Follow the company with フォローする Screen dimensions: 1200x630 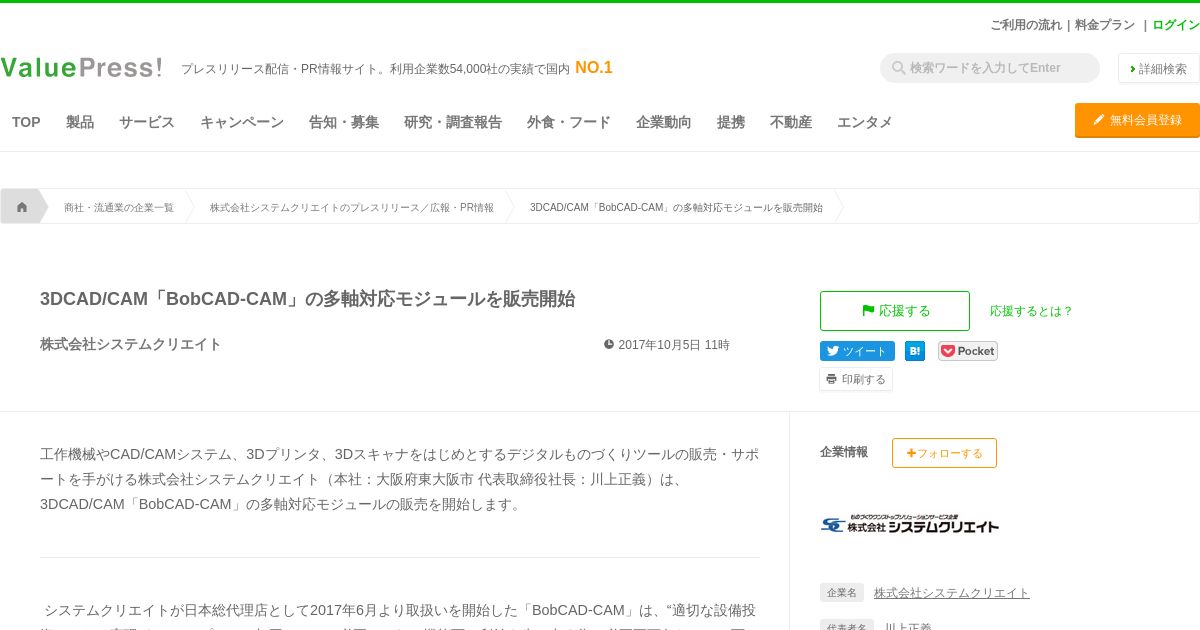click(x=944, y=453)
